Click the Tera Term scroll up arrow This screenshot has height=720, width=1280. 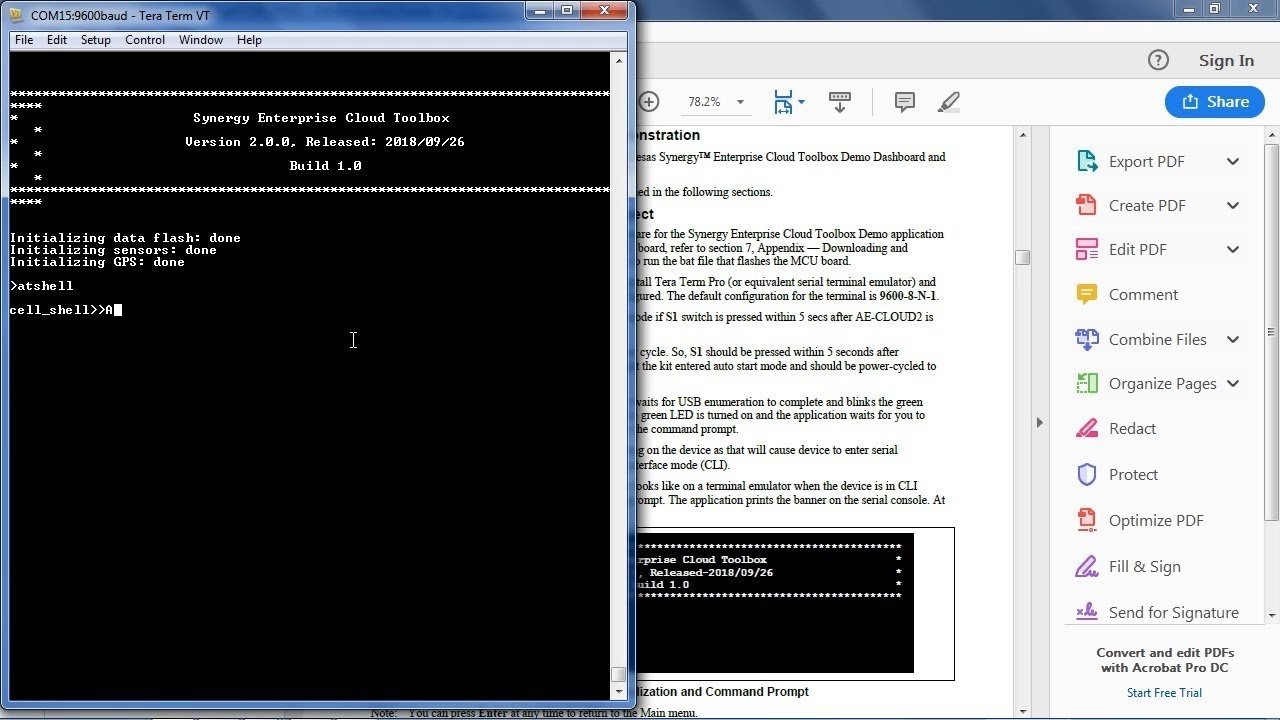click(619, 61)
